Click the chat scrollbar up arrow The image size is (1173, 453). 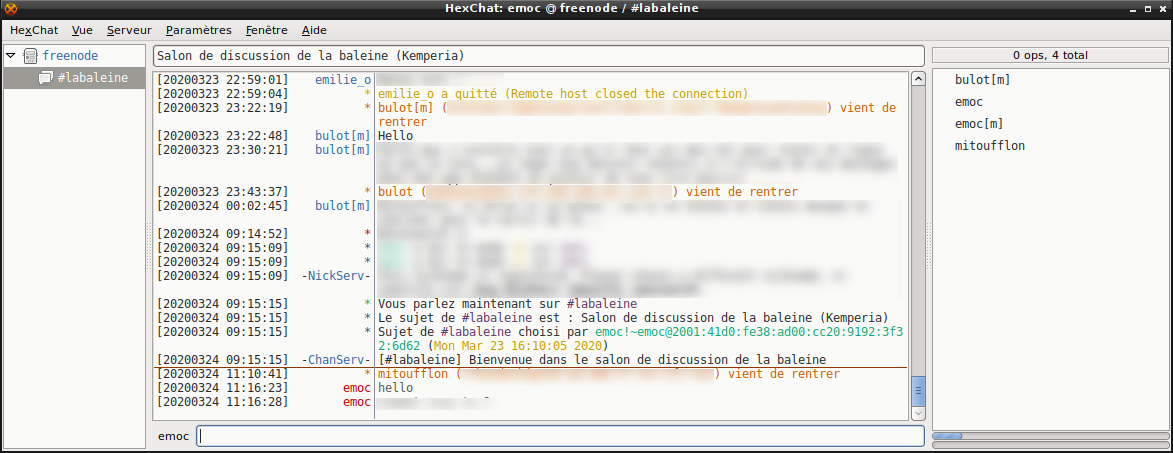919,79
